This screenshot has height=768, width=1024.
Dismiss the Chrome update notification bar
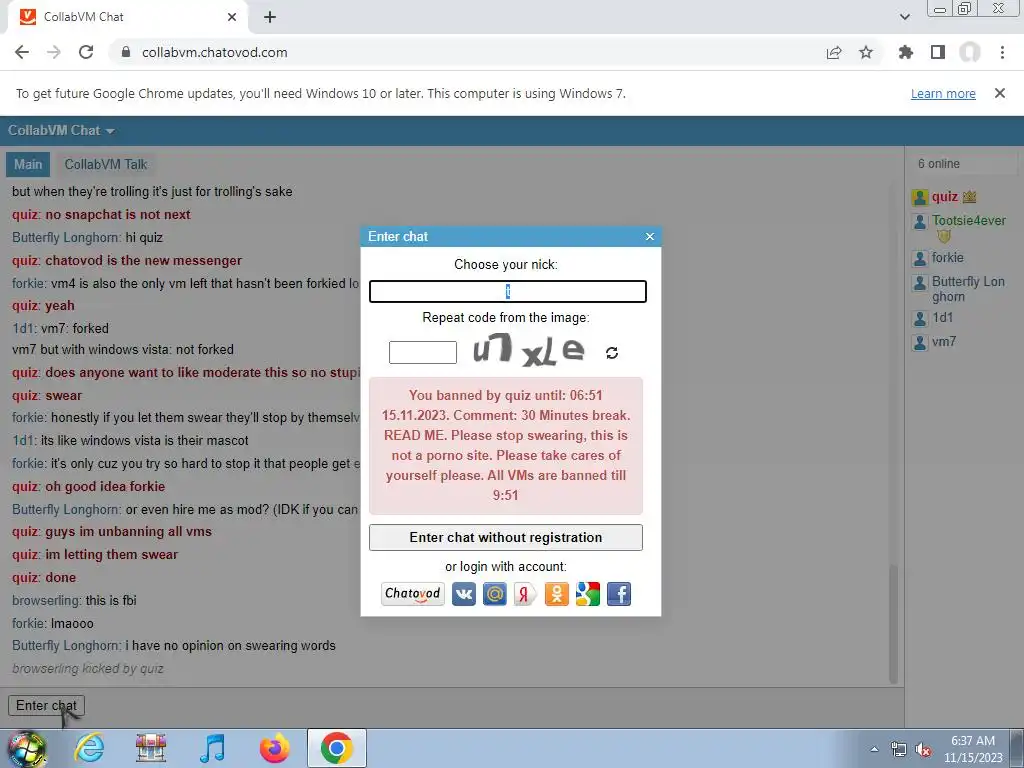pyautogui.click(x=999, y=93)
